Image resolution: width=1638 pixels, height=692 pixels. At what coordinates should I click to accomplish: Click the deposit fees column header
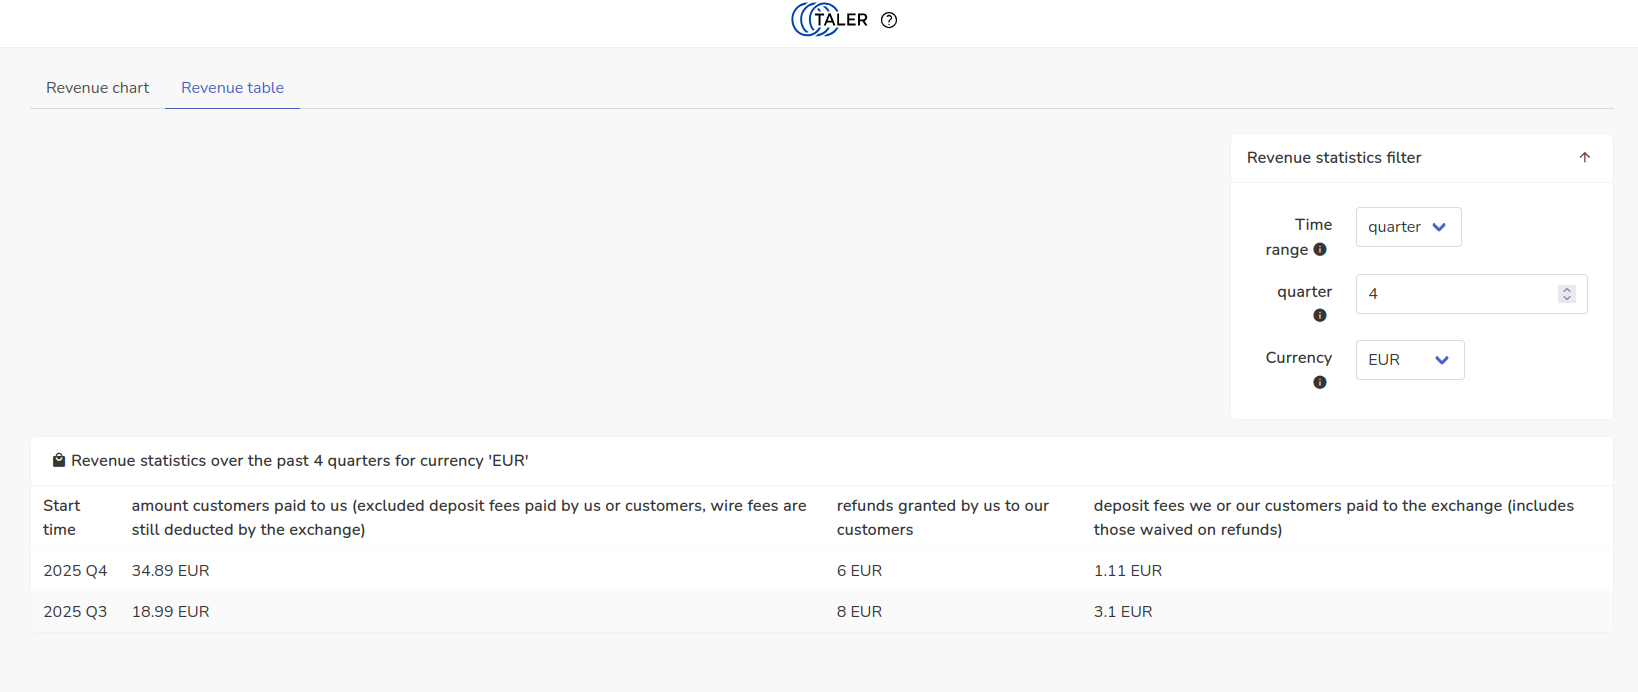[1333, 517]
